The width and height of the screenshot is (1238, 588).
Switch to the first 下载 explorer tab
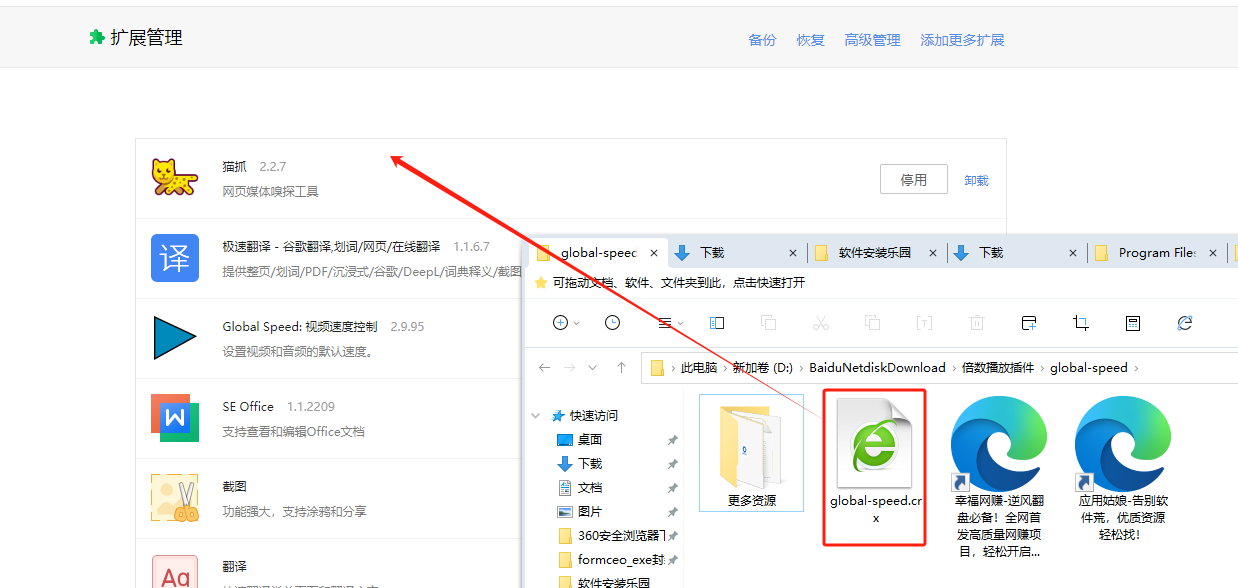(737, 253)
